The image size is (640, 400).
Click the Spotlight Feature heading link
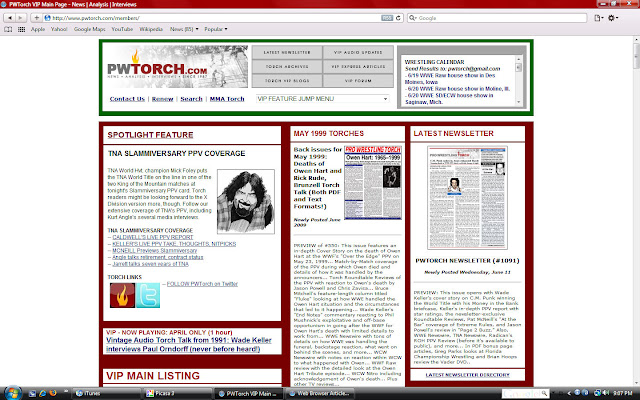coord(150,135)
